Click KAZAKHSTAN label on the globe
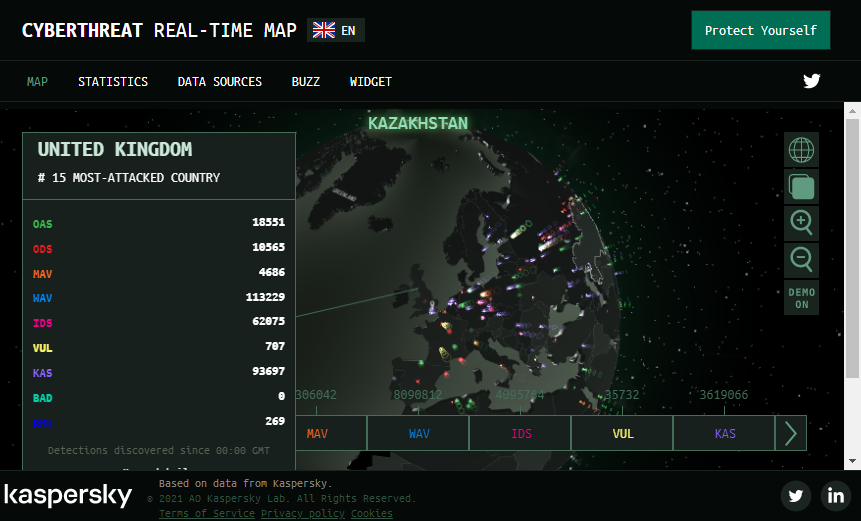This screenshot has height=521, width=861. (x=418, y=123)
